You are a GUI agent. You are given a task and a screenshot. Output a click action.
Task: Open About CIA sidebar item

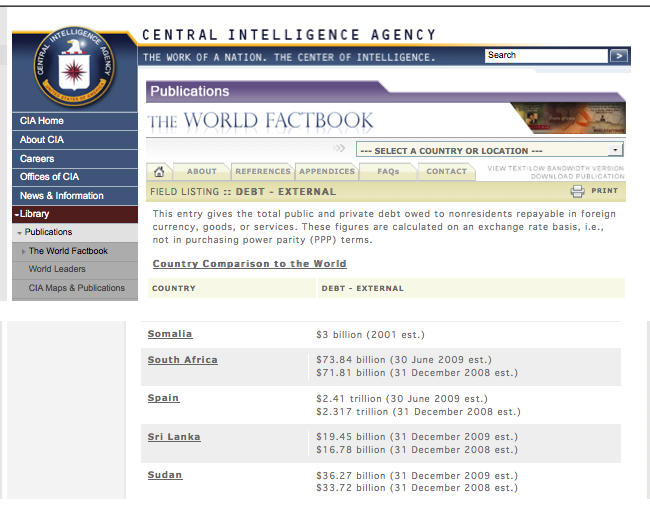point(75,140)
